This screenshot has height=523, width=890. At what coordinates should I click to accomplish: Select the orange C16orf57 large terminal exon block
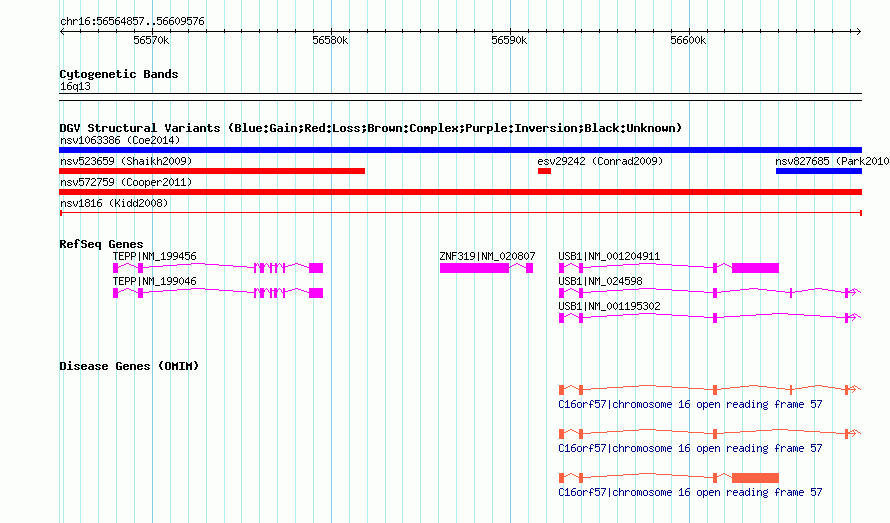point(755,478)
